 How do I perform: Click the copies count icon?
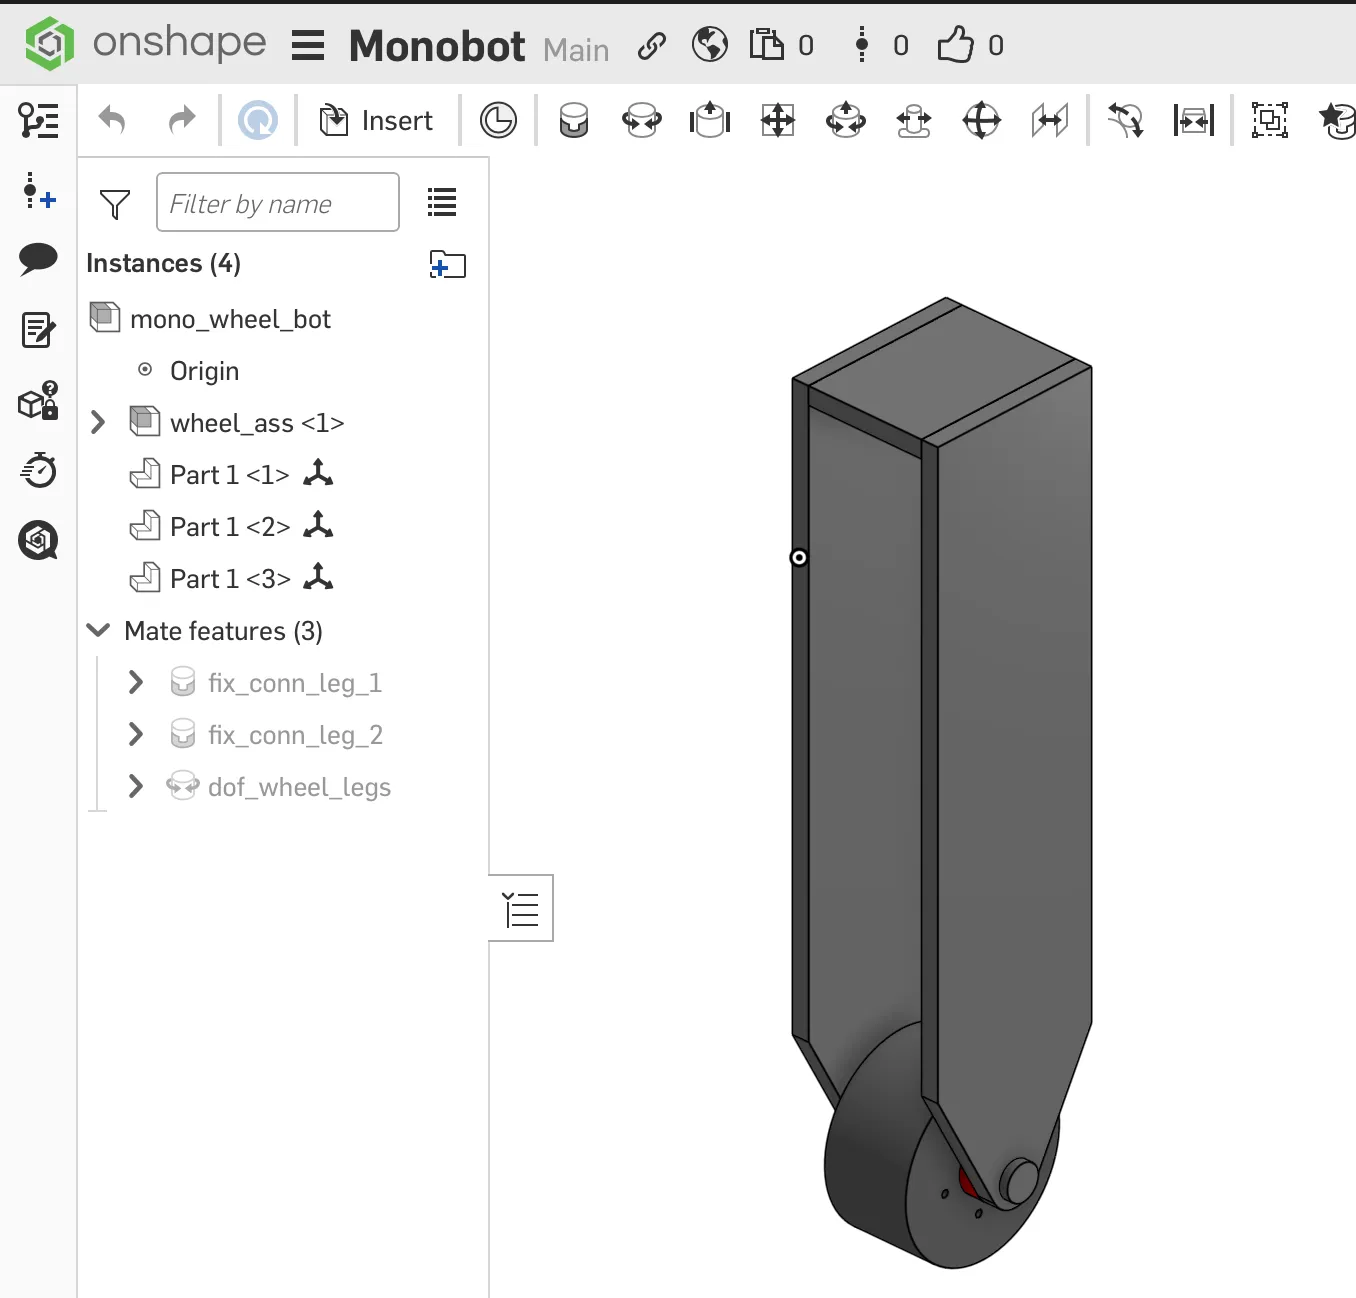click(x=766, y=45)
